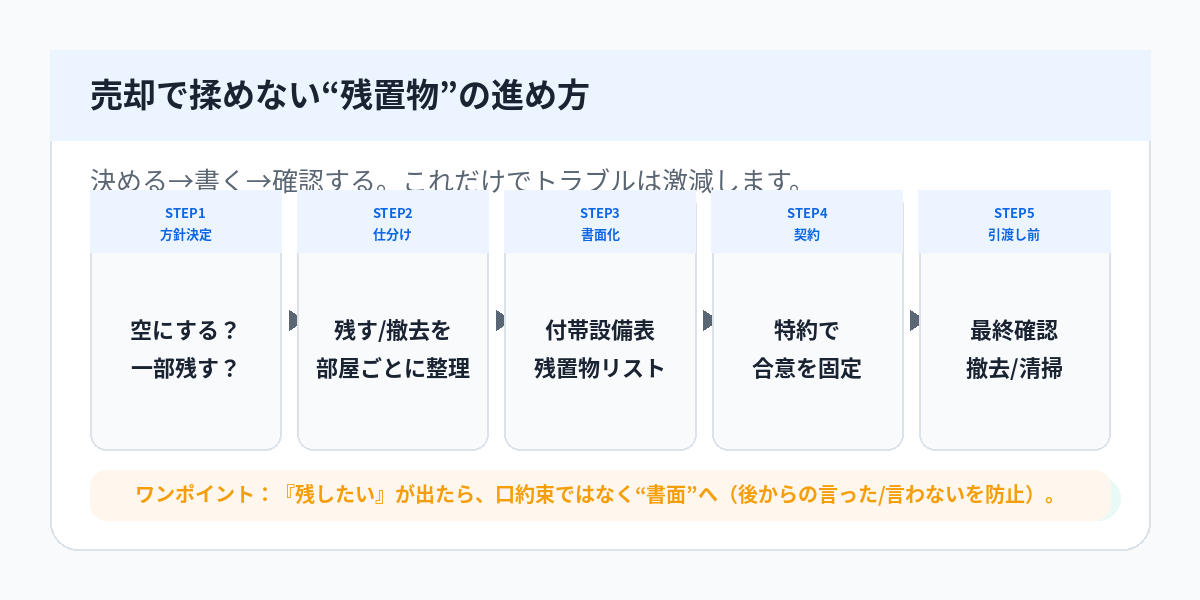
Task: Open the STEP3 書面化 header
Action: tap(600, 224)
